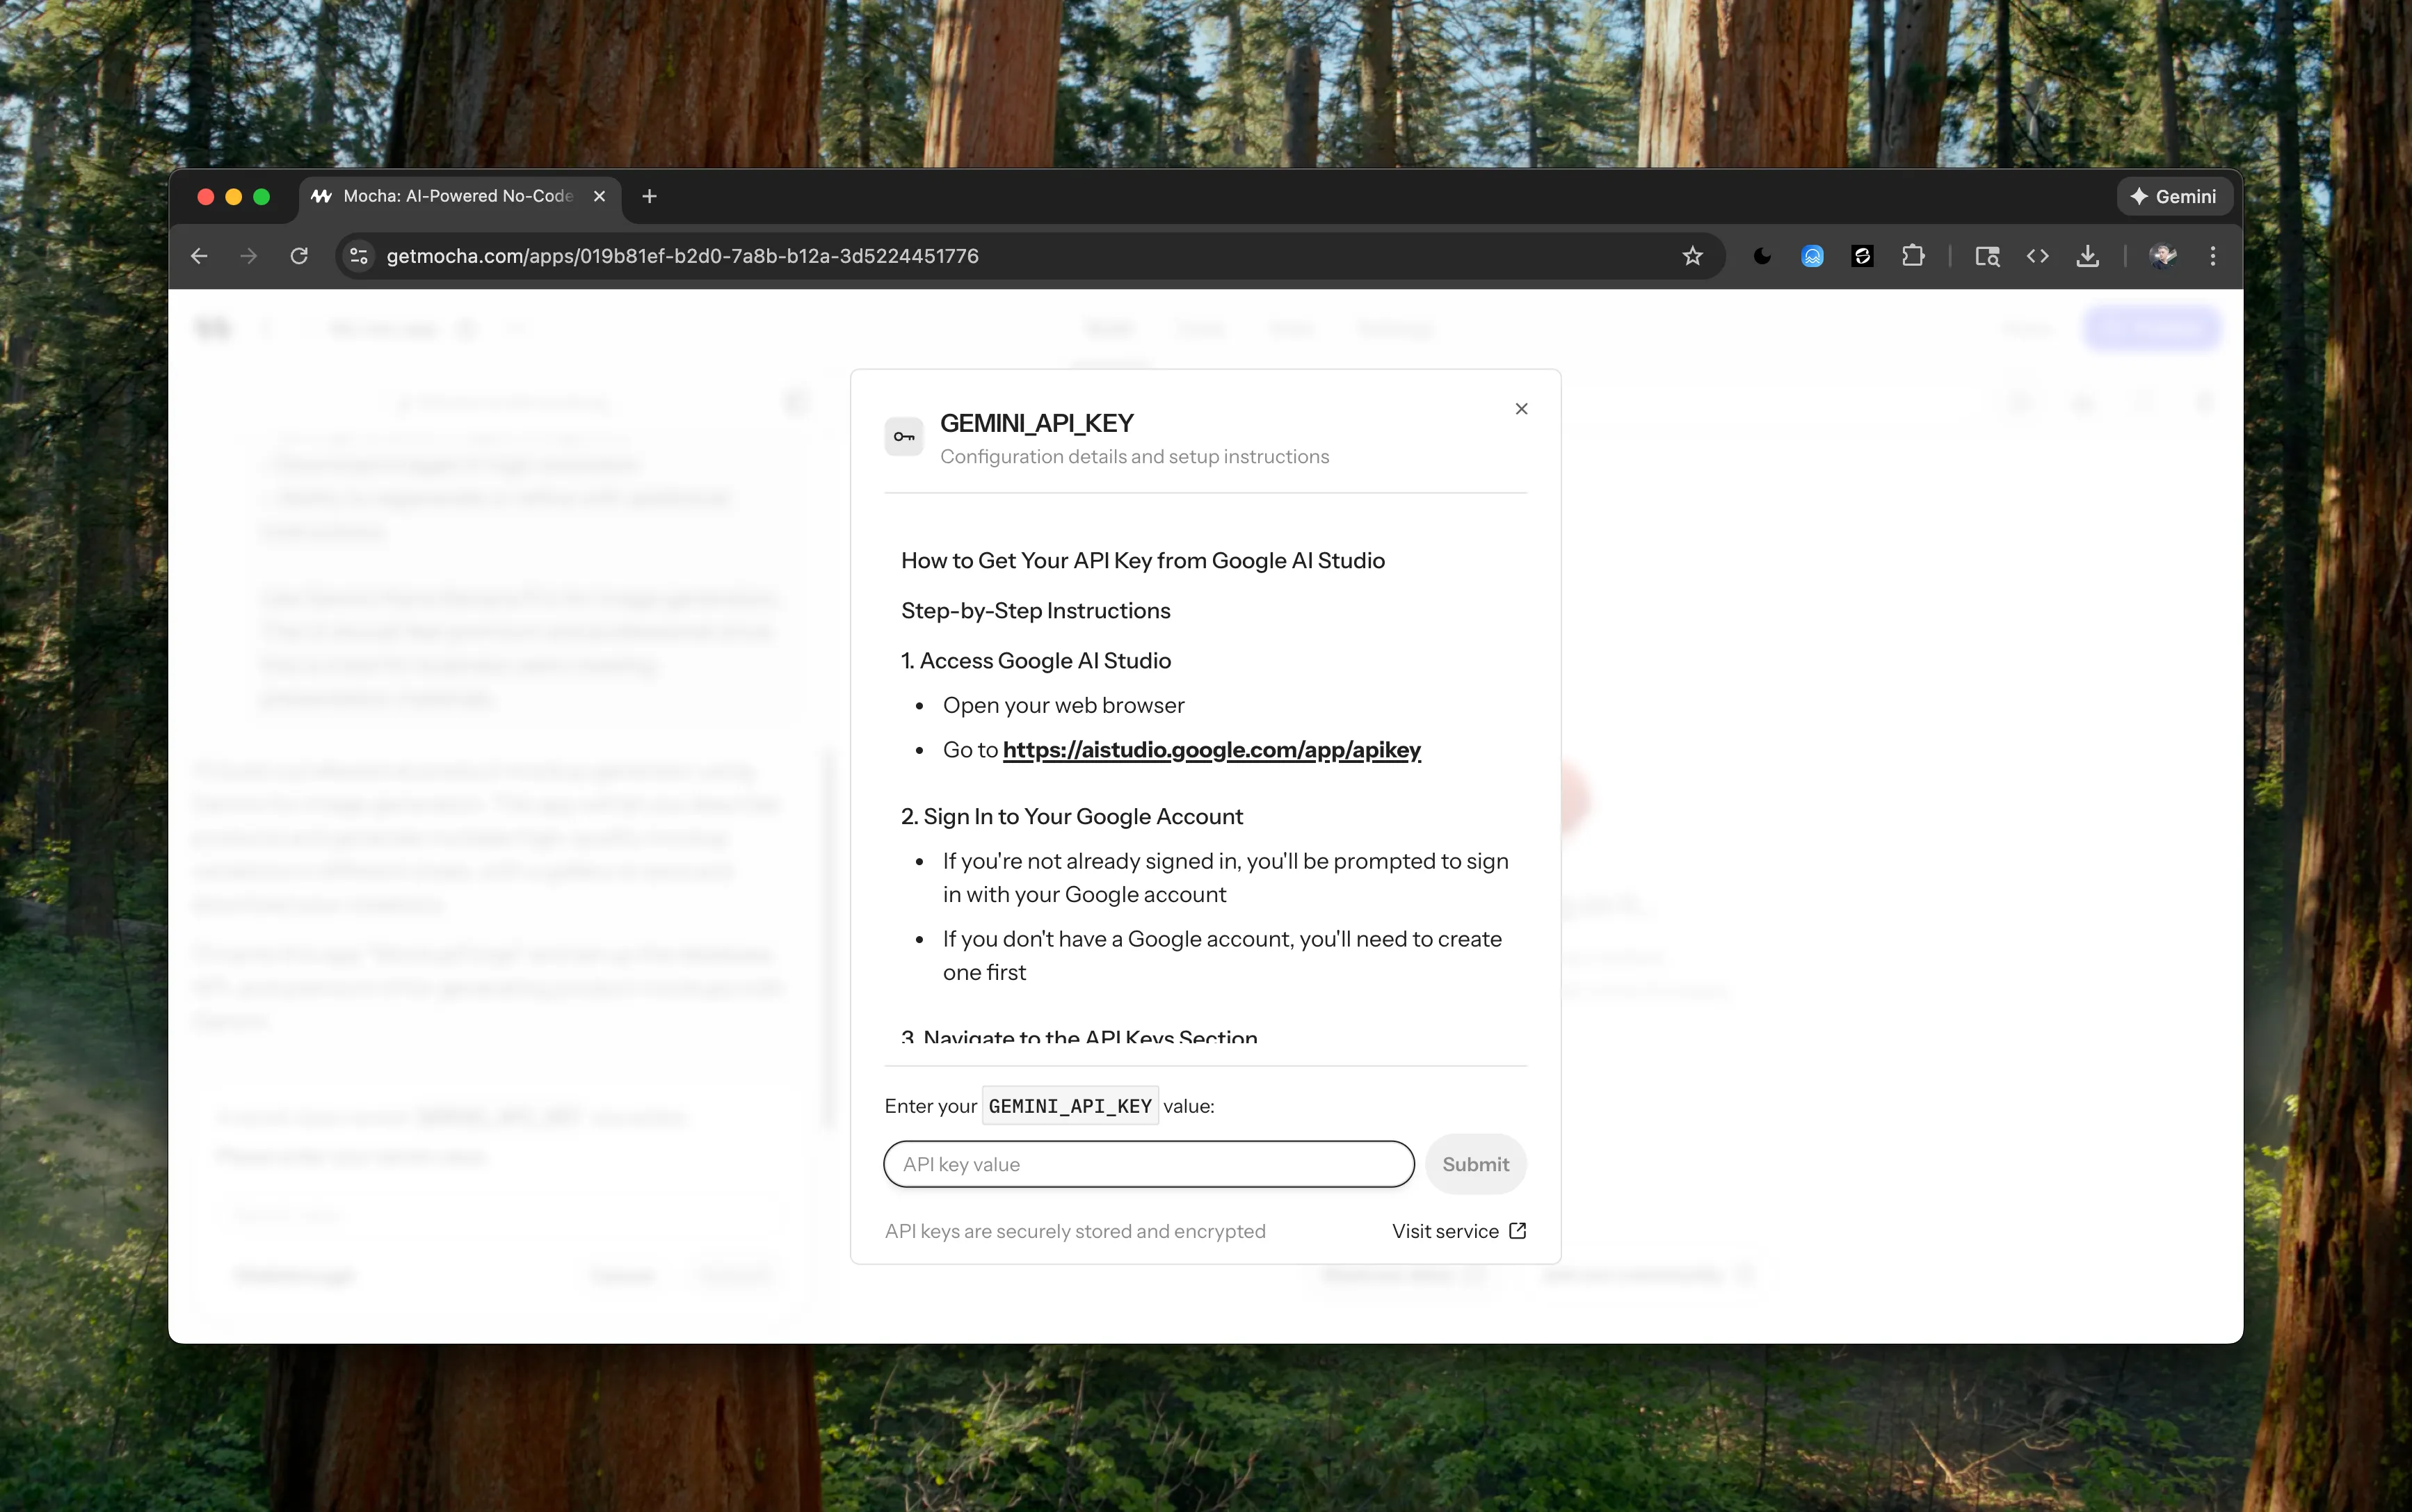Open the aistudio.google.com/app/apikey link
Viewport: 2412px width, 1512px height.
[x=1211, y=749]
